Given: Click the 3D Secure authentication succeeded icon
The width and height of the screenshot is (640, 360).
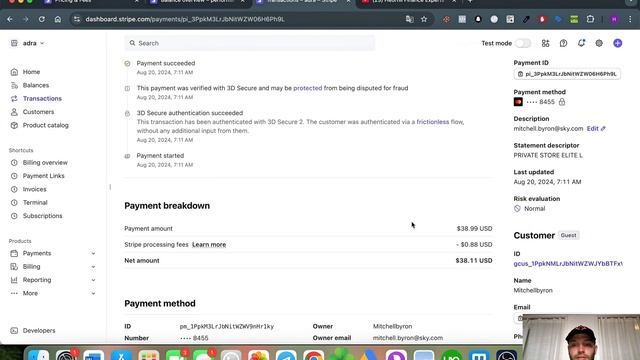Looking at the screenshot, I should click(127, 113).
